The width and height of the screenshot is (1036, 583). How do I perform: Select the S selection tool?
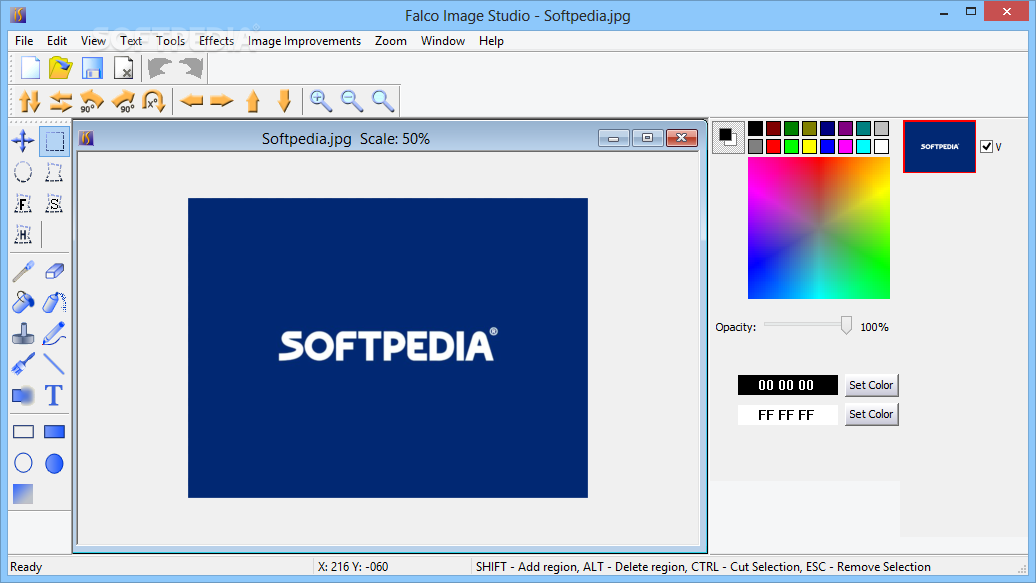[x=54, y=204]
